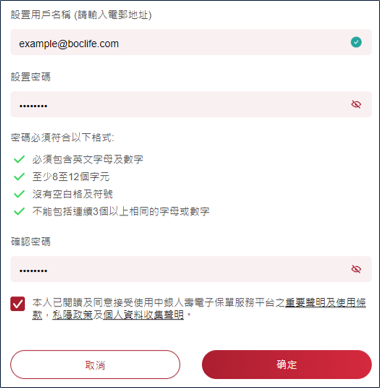Click the green verified icon in email field

356,42
